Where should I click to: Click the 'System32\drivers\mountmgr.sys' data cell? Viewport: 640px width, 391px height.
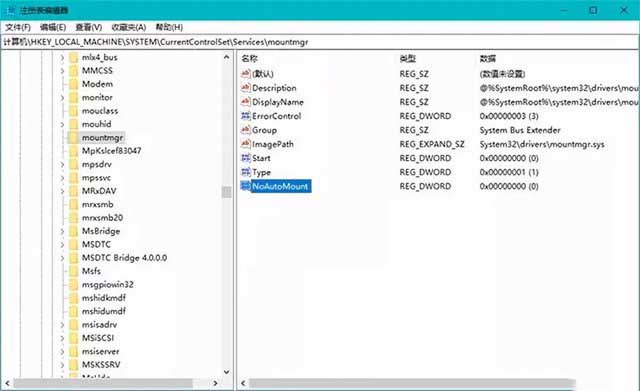542,144
